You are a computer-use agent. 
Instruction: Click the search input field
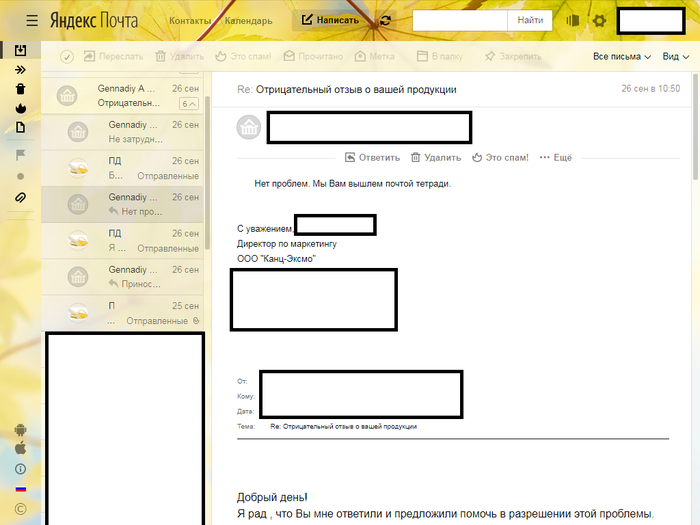click(x=459, y=20)
